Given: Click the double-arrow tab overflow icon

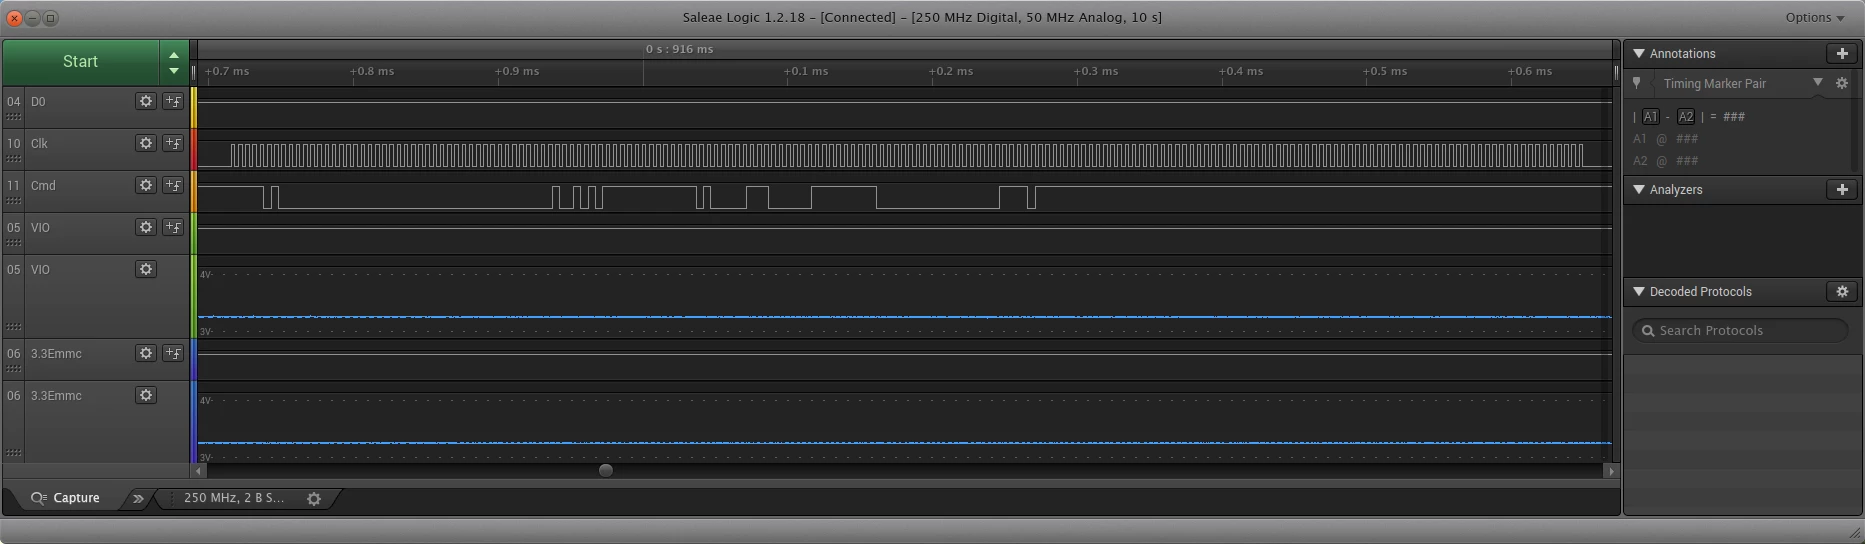Looking at the screenshot, I should [x=138, y=498].
